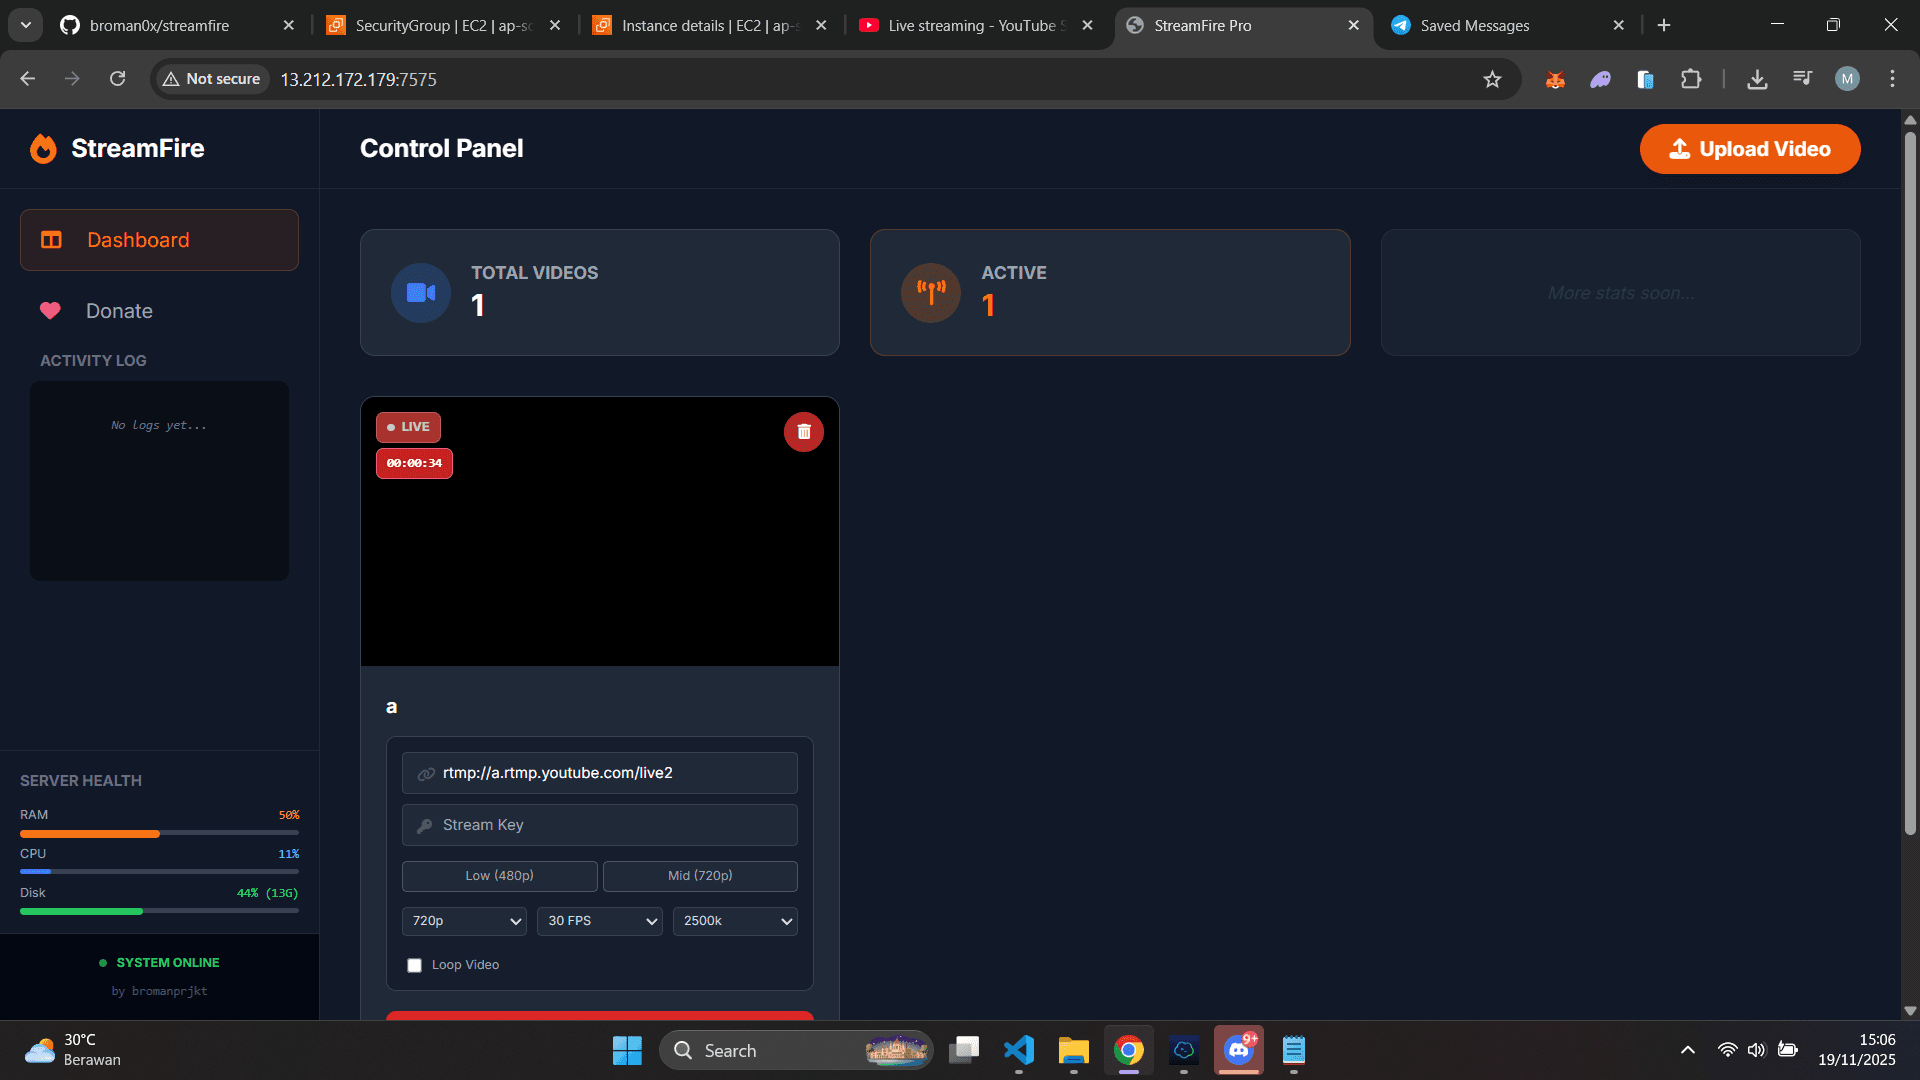This screenshot has width=1920, height=1080.
Task: Click the Donate heart icon
Action: click(x=51, y=310)
